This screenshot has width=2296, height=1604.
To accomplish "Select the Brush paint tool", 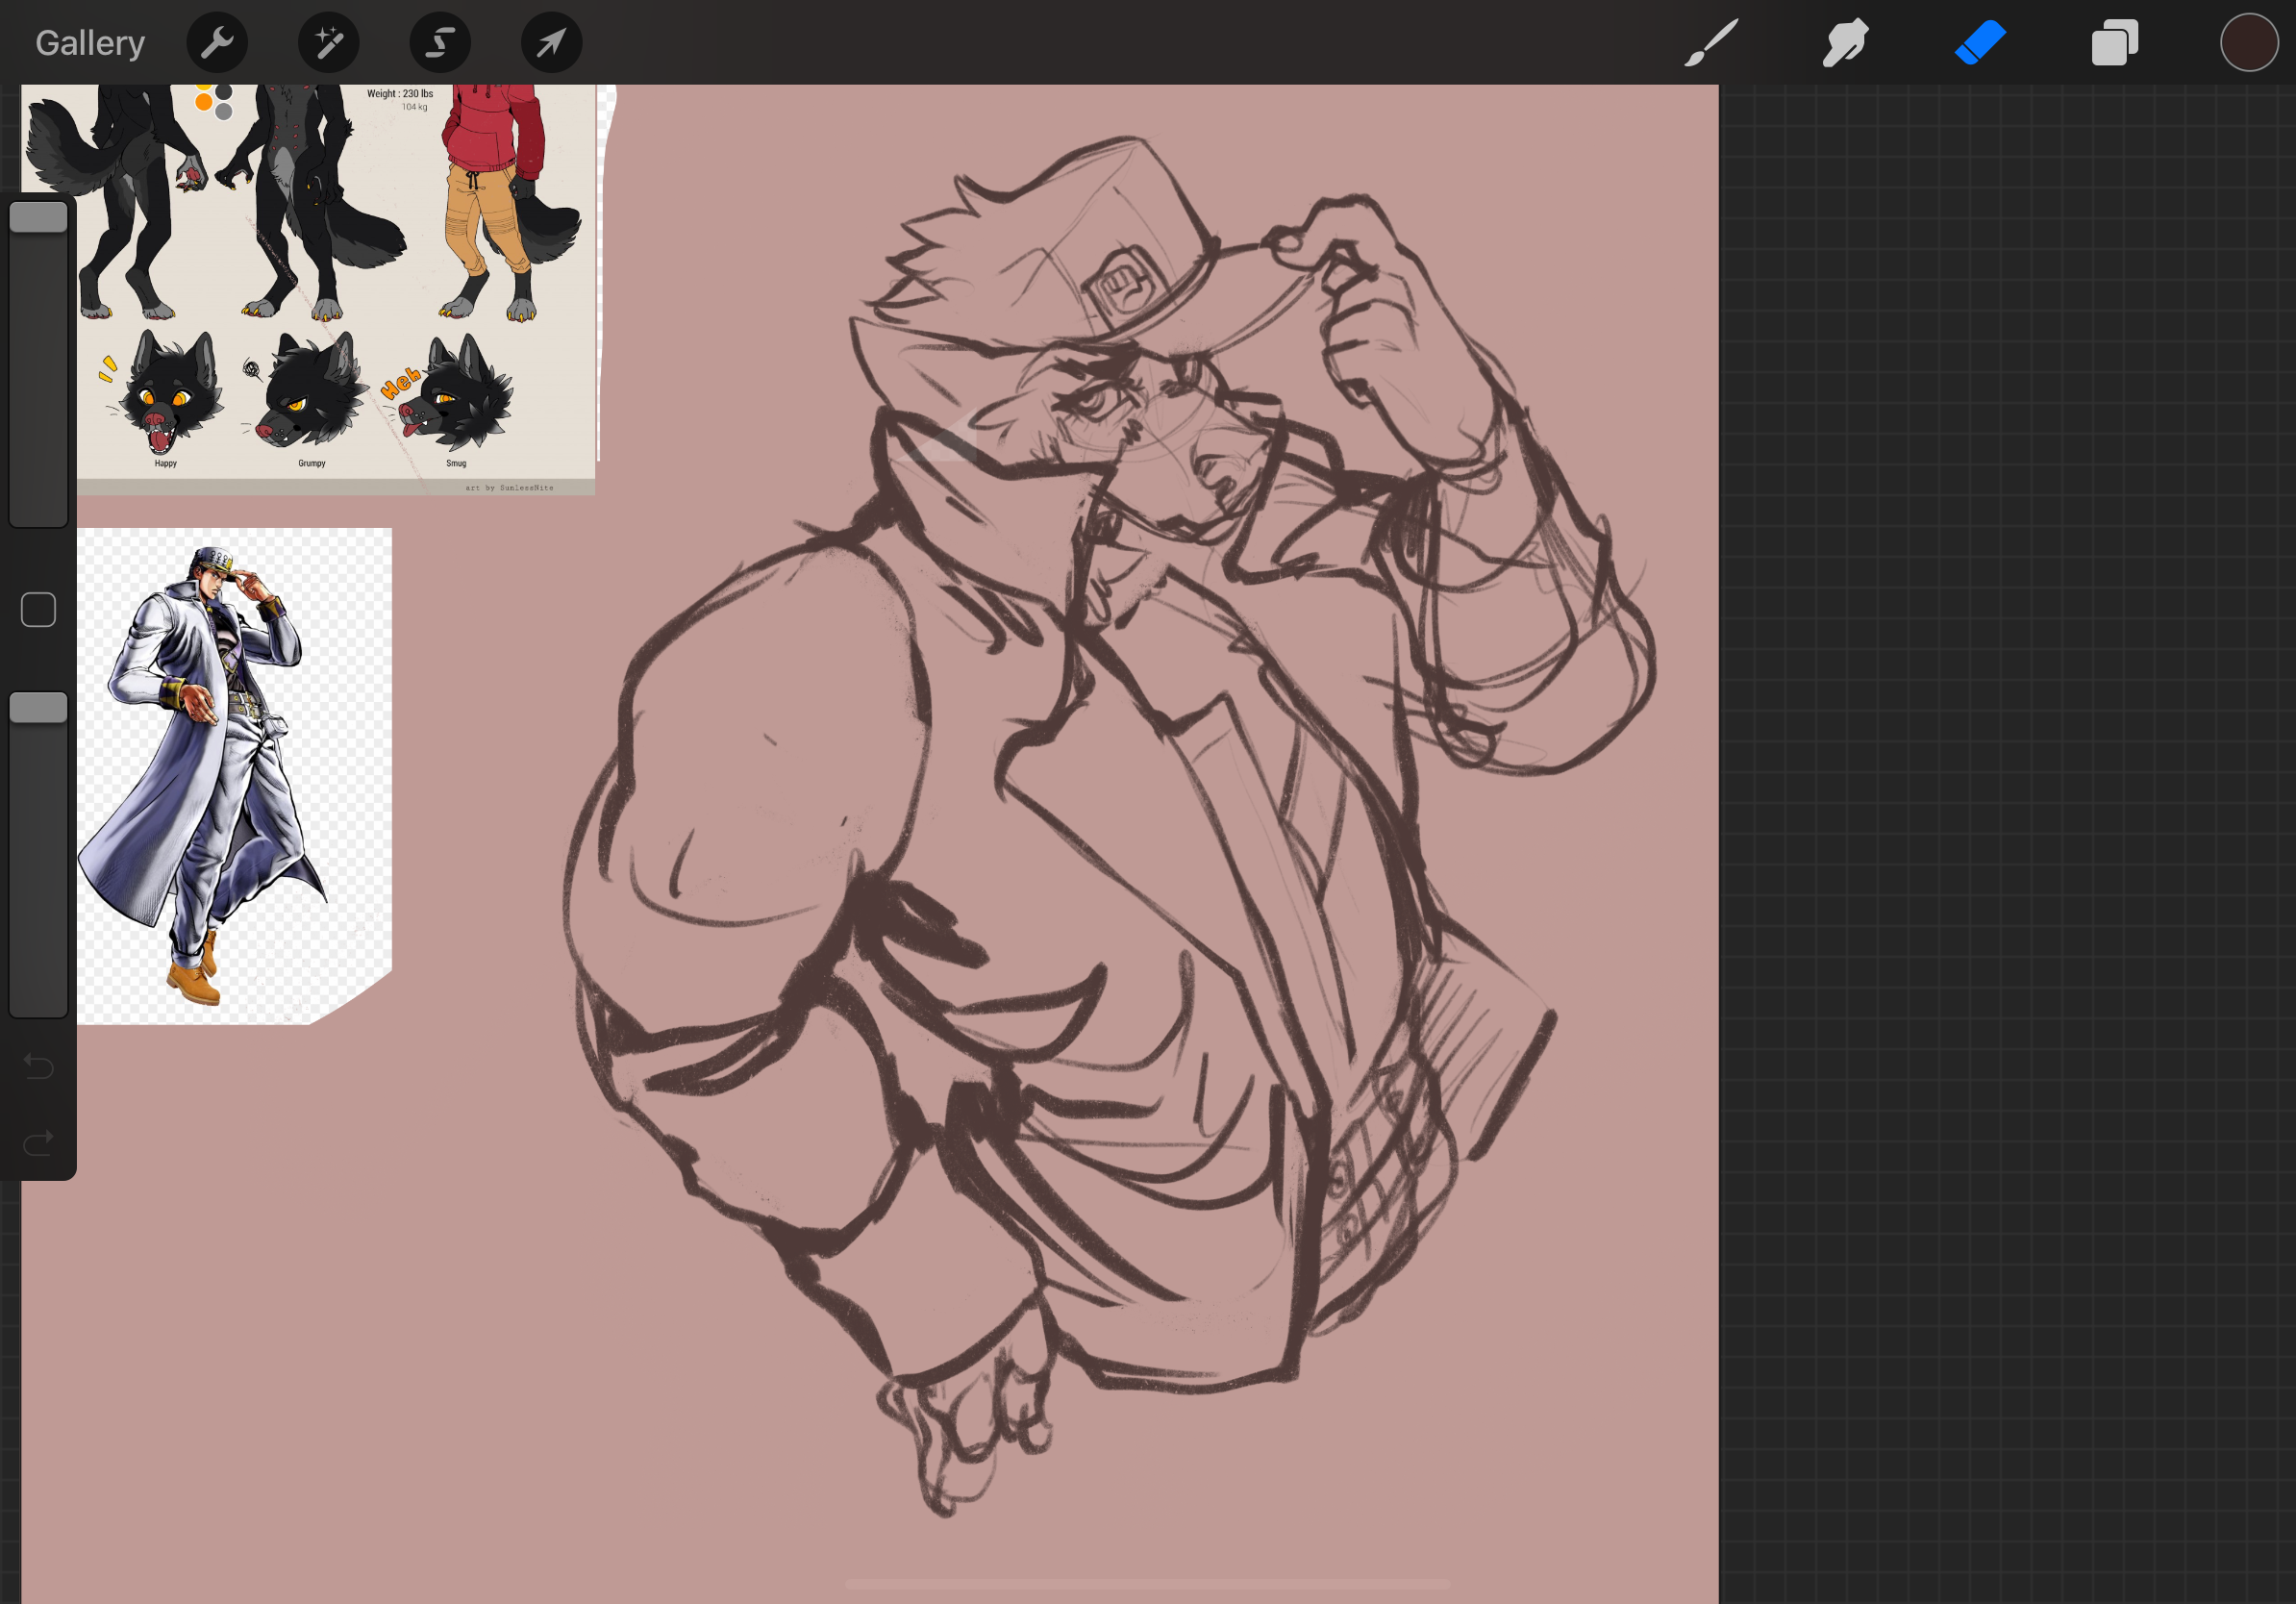I will [x=1711, y=43].
